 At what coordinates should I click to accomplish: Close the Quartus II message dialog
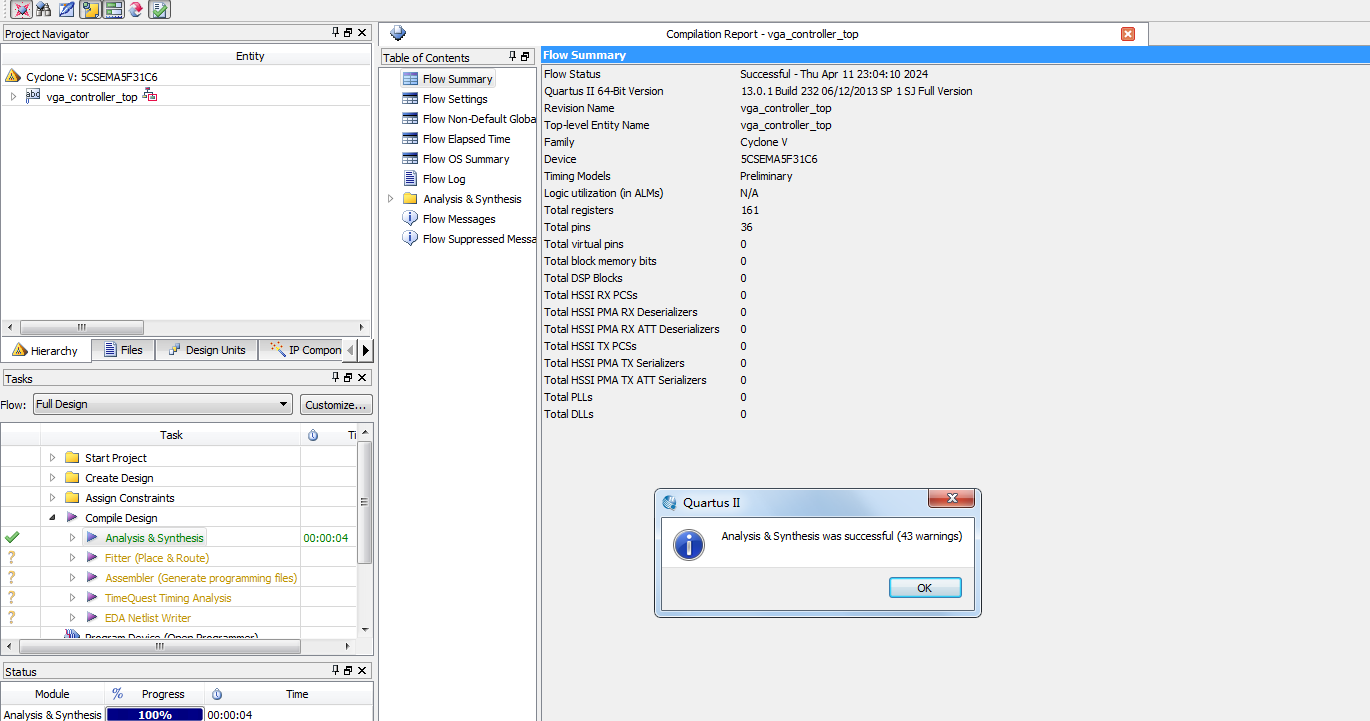click(x=952, y=499)
